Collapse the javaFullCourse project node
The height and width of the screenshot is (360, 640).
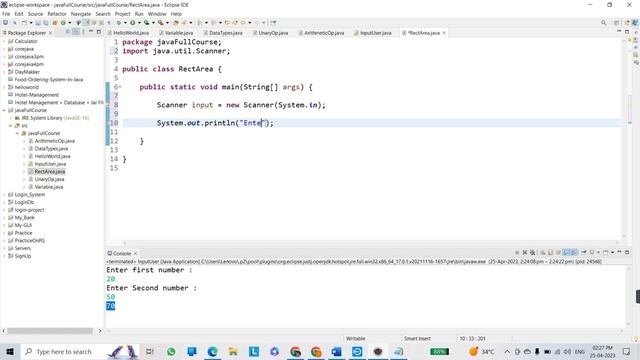tap(4, 110)
